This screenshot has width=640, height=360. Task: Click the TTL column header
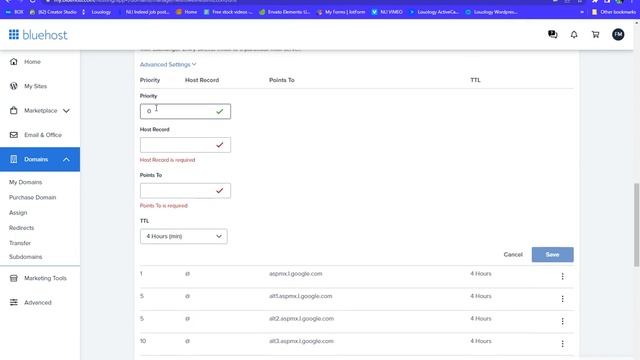tap(475, 80)
